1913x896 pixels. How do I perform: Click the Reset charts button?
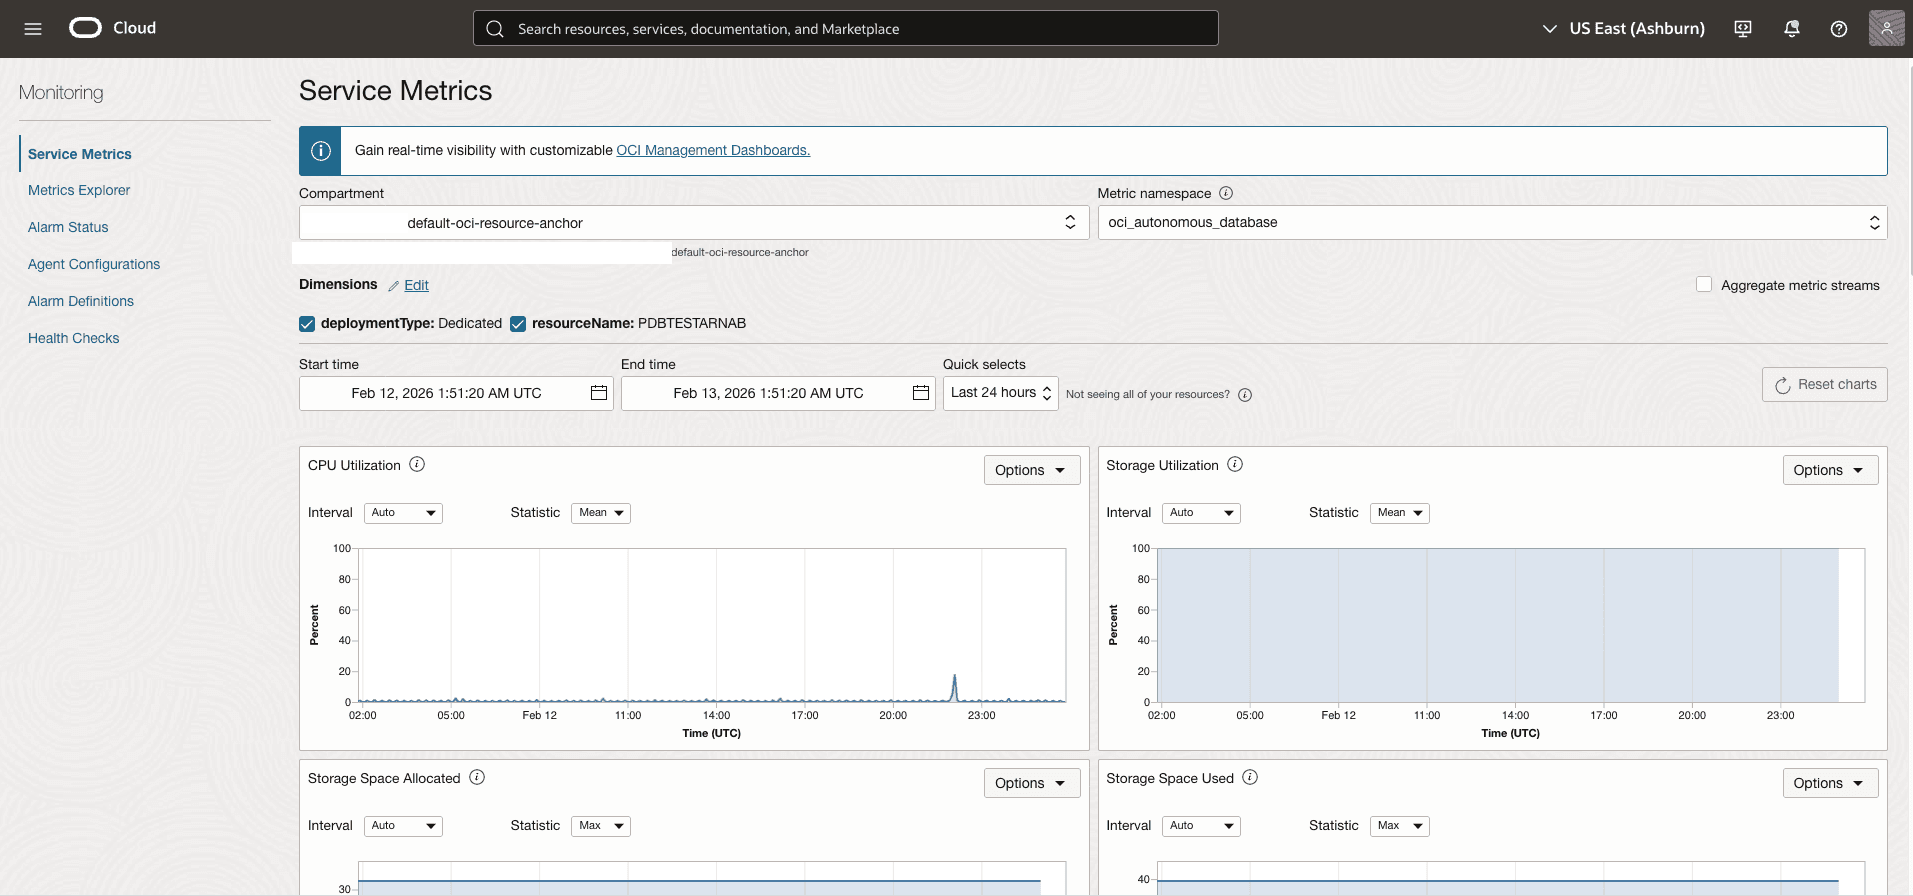pyautogui.click(x=1825, y=385)
